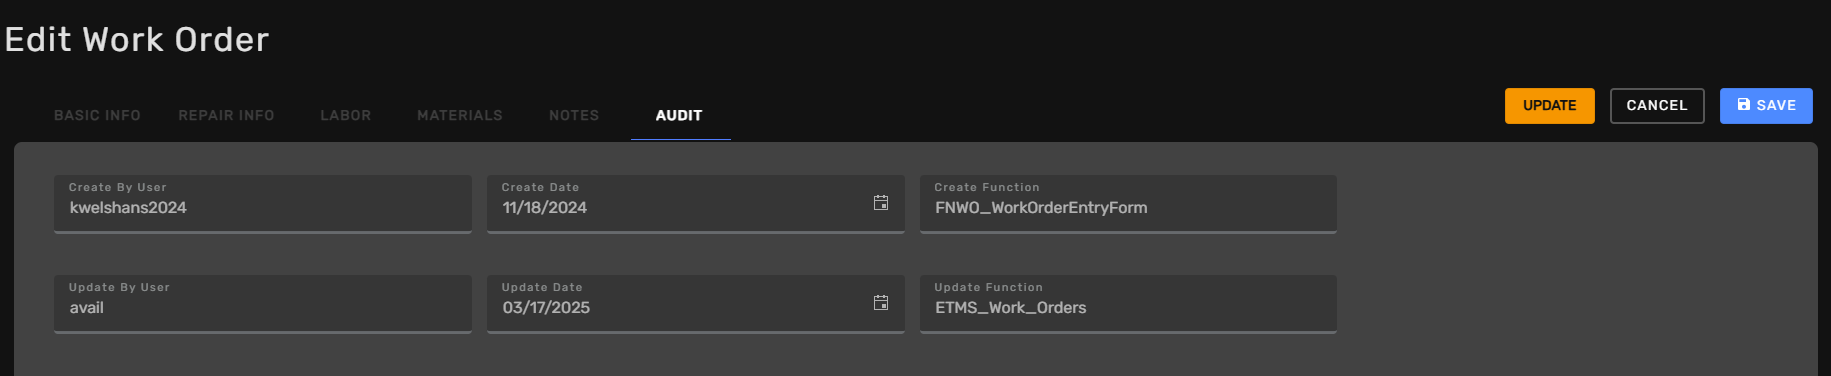This screenshot has width=1831, height=376.
Task: Open the Repair Info tab
Action: pyautogui.click(x=226, y=115)
